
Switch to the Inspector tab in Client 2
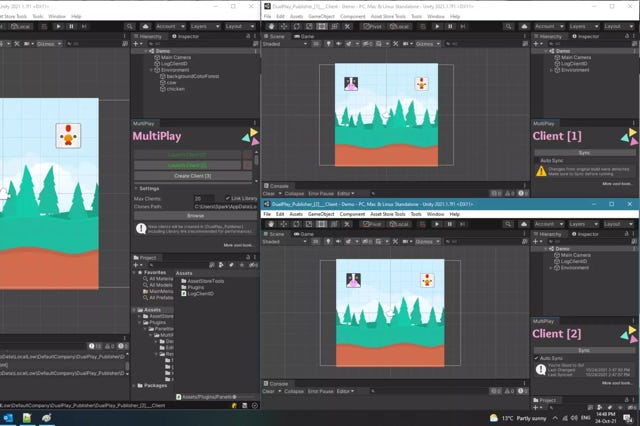pos(584,234)
